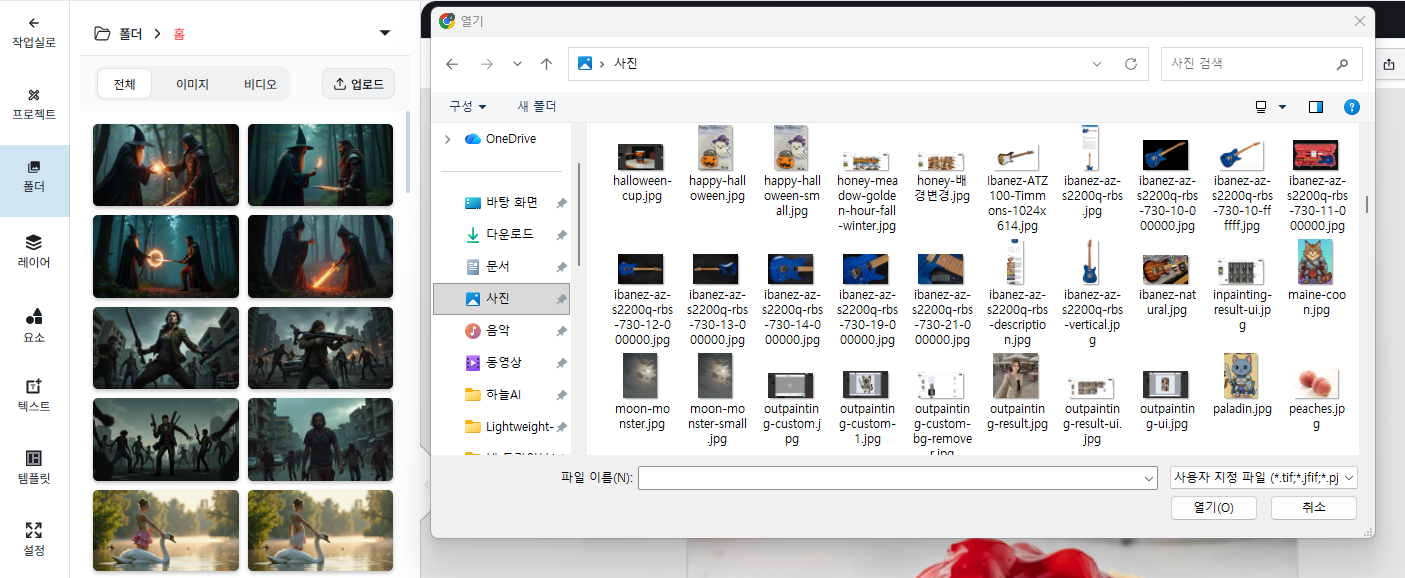
Task: Click the 파일 이름 input field
Action: pos(889,479)
